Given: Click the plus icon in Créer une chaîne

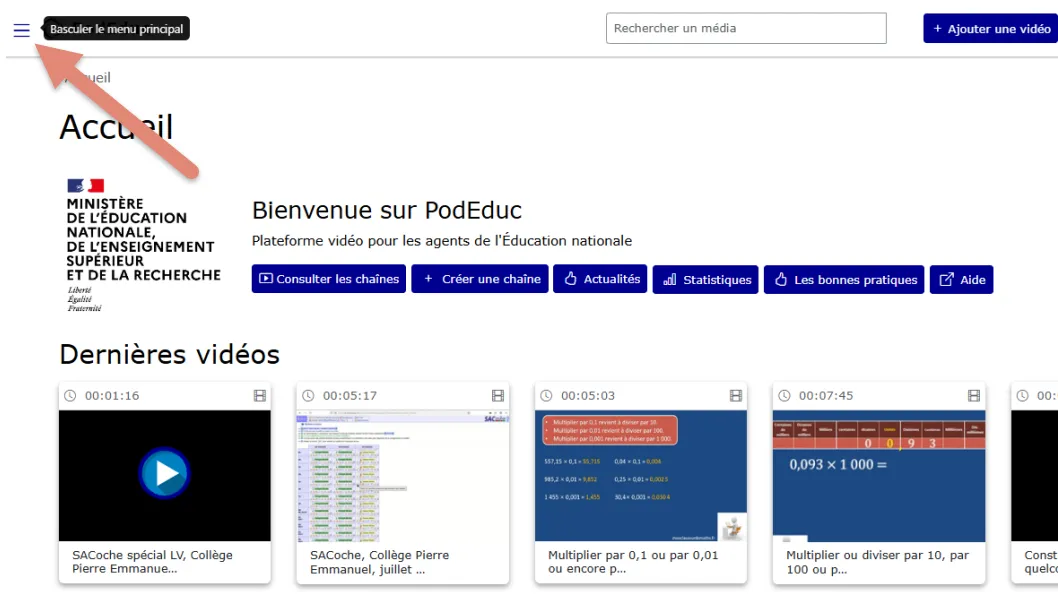Looking at the screenshot, I should [428, 278].
